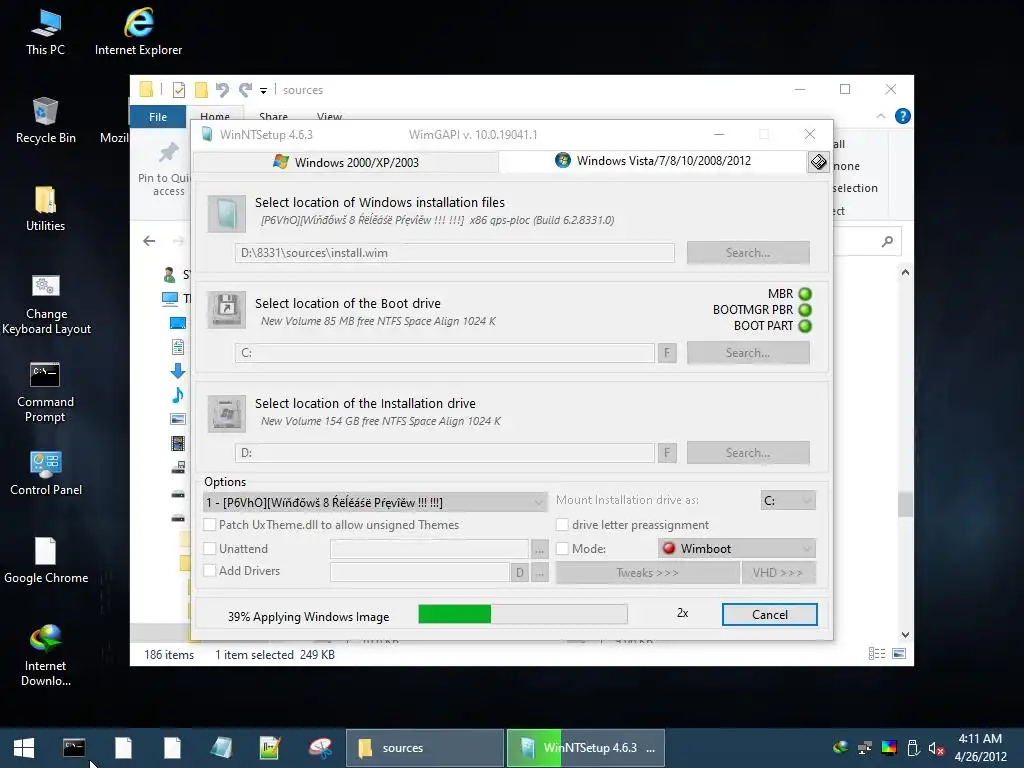Switch Explorer to details view
Screen dimensions: 1024x768
click(x=877, y=654)
